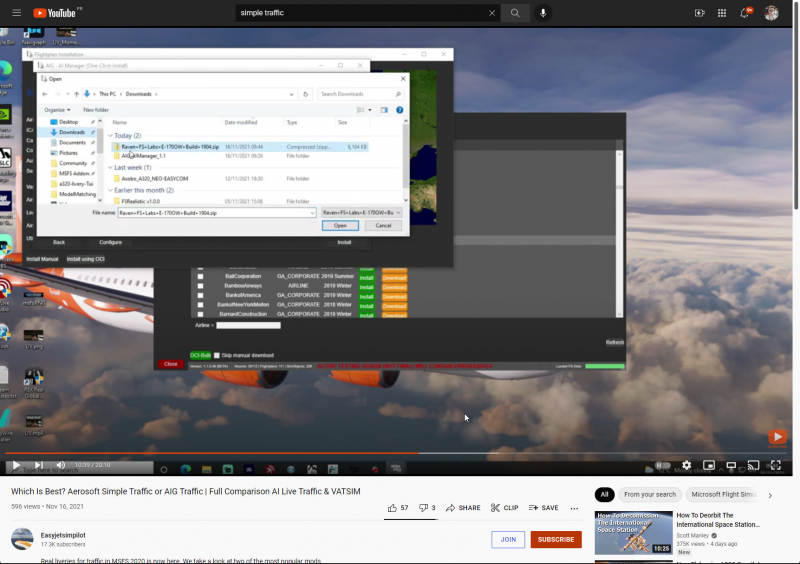Open the view options dropdown arrow
This screenshot has height=564, width=800.
click(370, 110)
